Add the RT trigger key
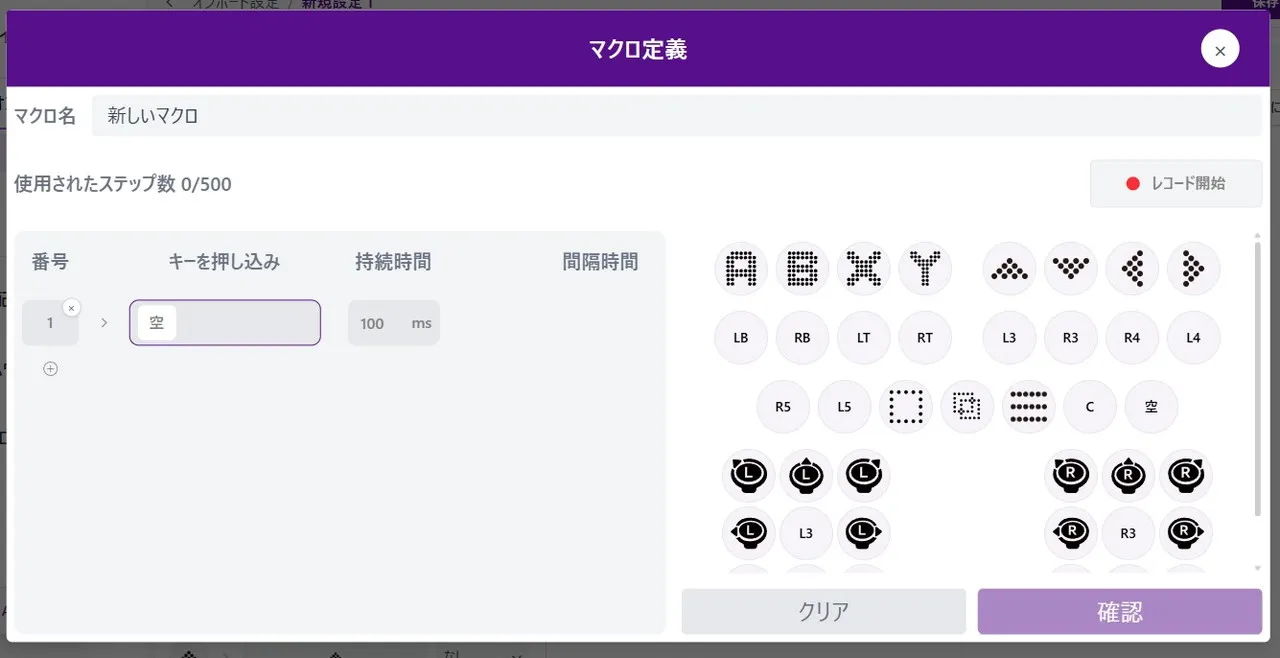 click(925, 338)
